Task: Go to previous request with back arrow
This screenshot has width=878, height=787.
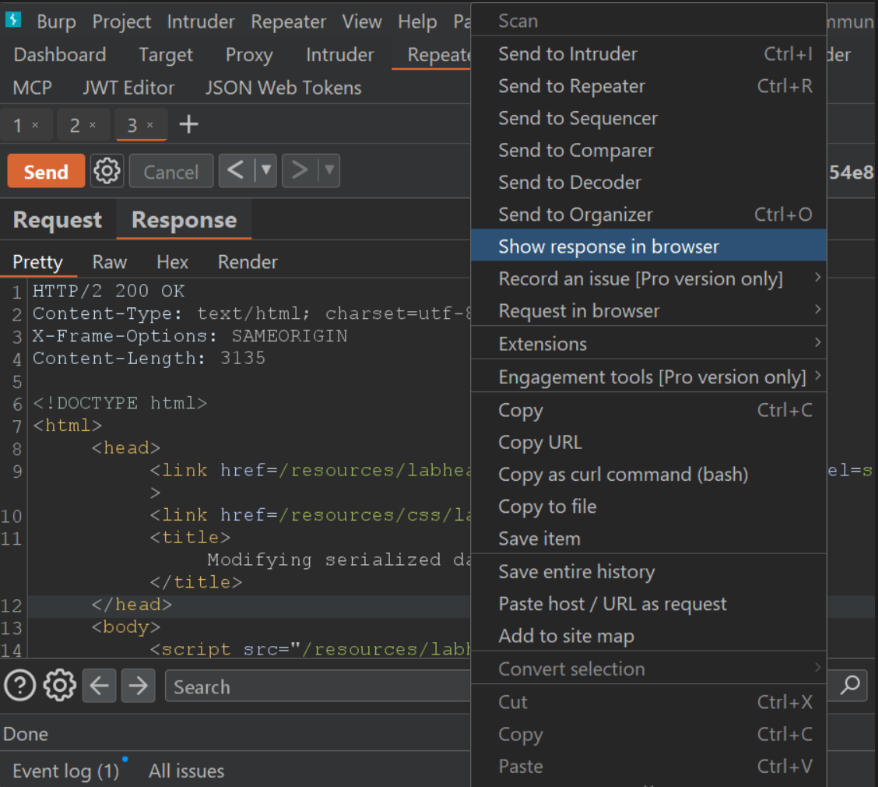Action: pos(236,170)
